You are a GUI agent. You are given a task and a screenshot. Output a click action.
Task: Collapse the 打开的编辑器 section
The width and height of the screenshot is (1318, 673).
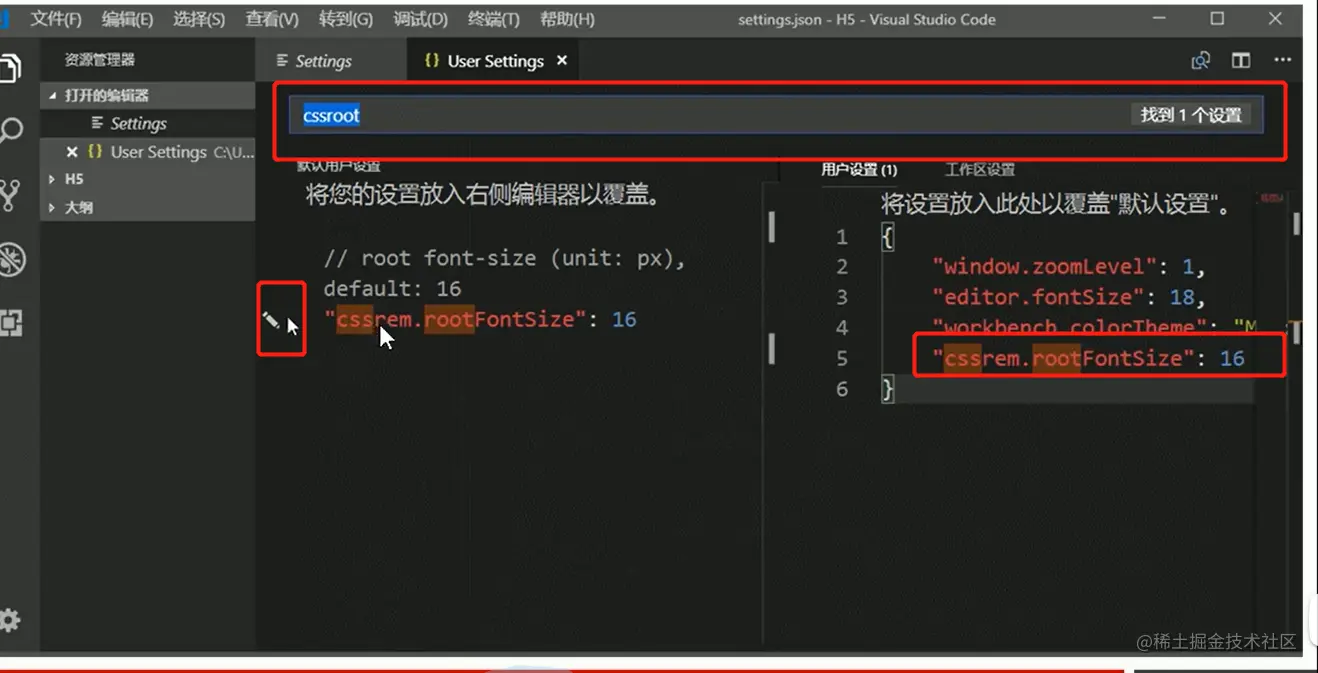coord(147,95)
